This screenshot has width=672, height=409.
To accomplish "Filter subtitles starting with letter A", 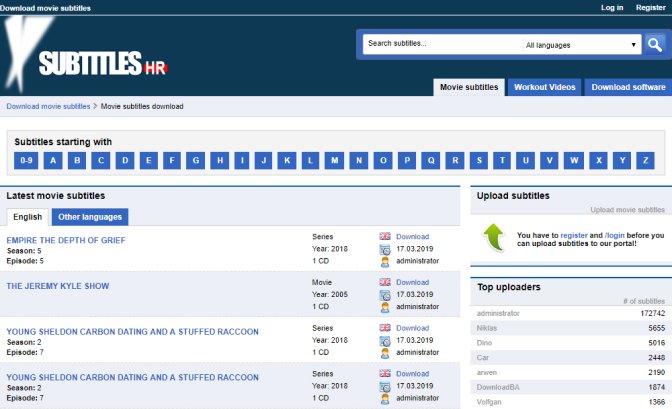I will pos(53,160).
